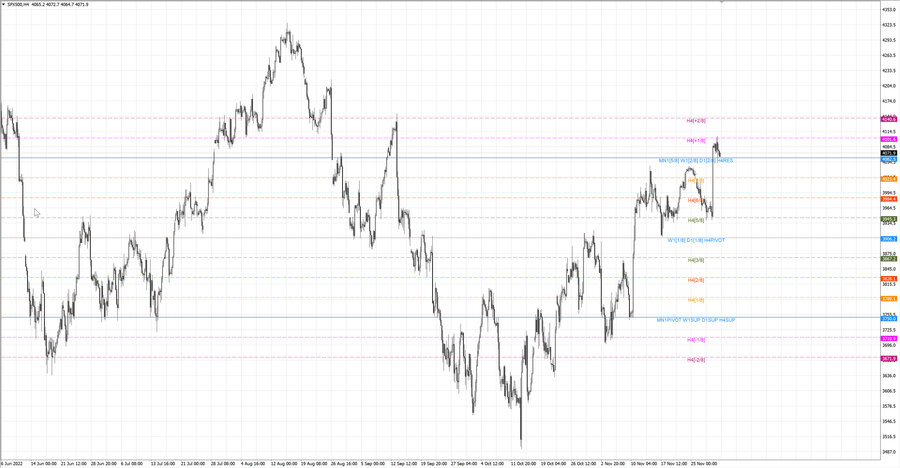Click the 4240.6 purple price tag

pyautogui.click(x=889, y=119)
